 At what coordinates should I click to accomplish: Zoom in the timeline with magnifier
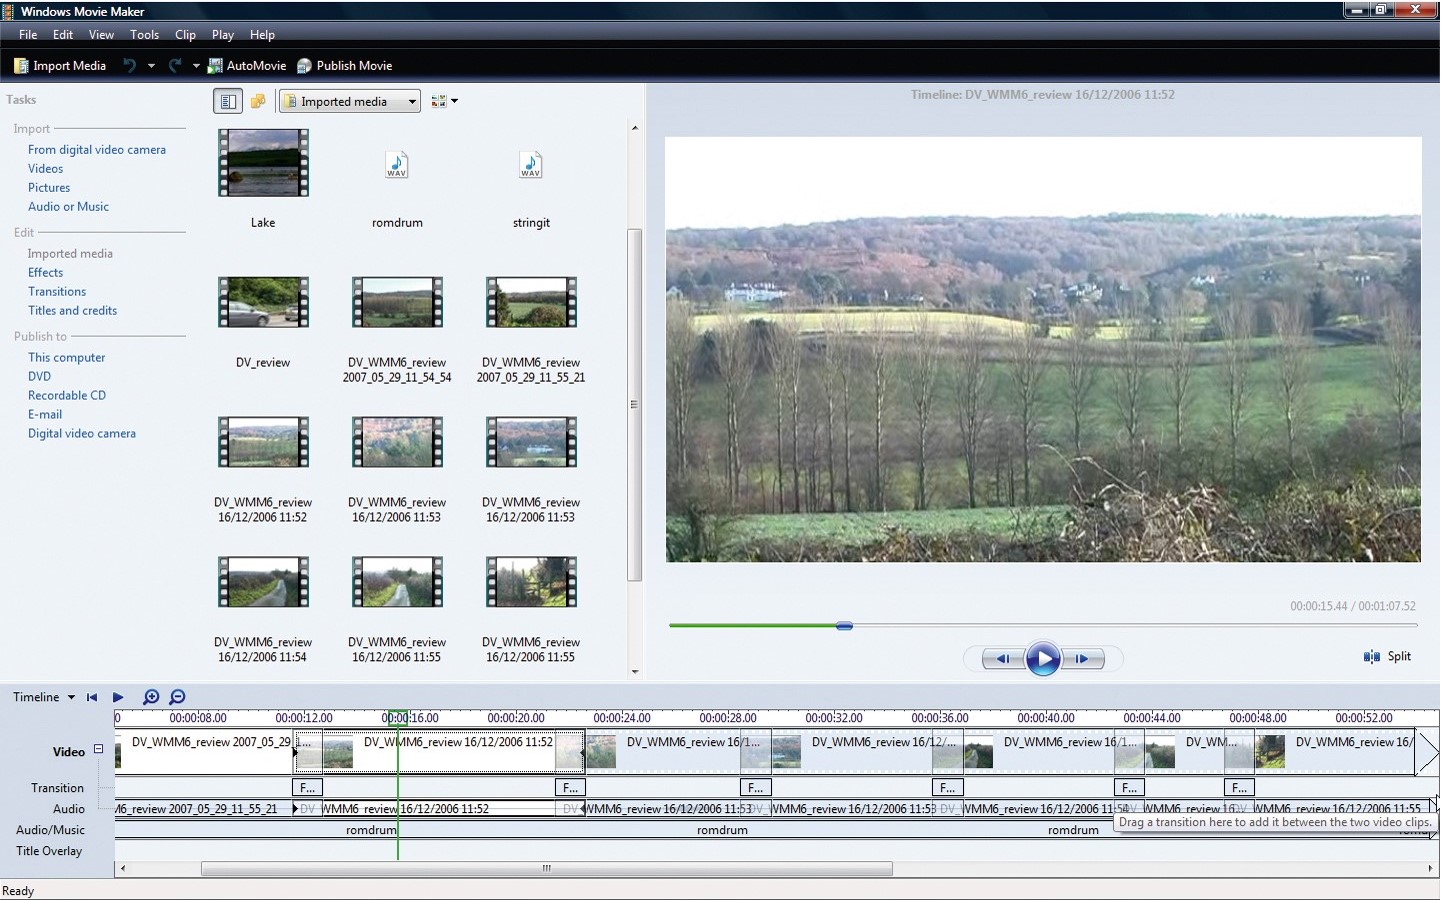pos(151,697)
